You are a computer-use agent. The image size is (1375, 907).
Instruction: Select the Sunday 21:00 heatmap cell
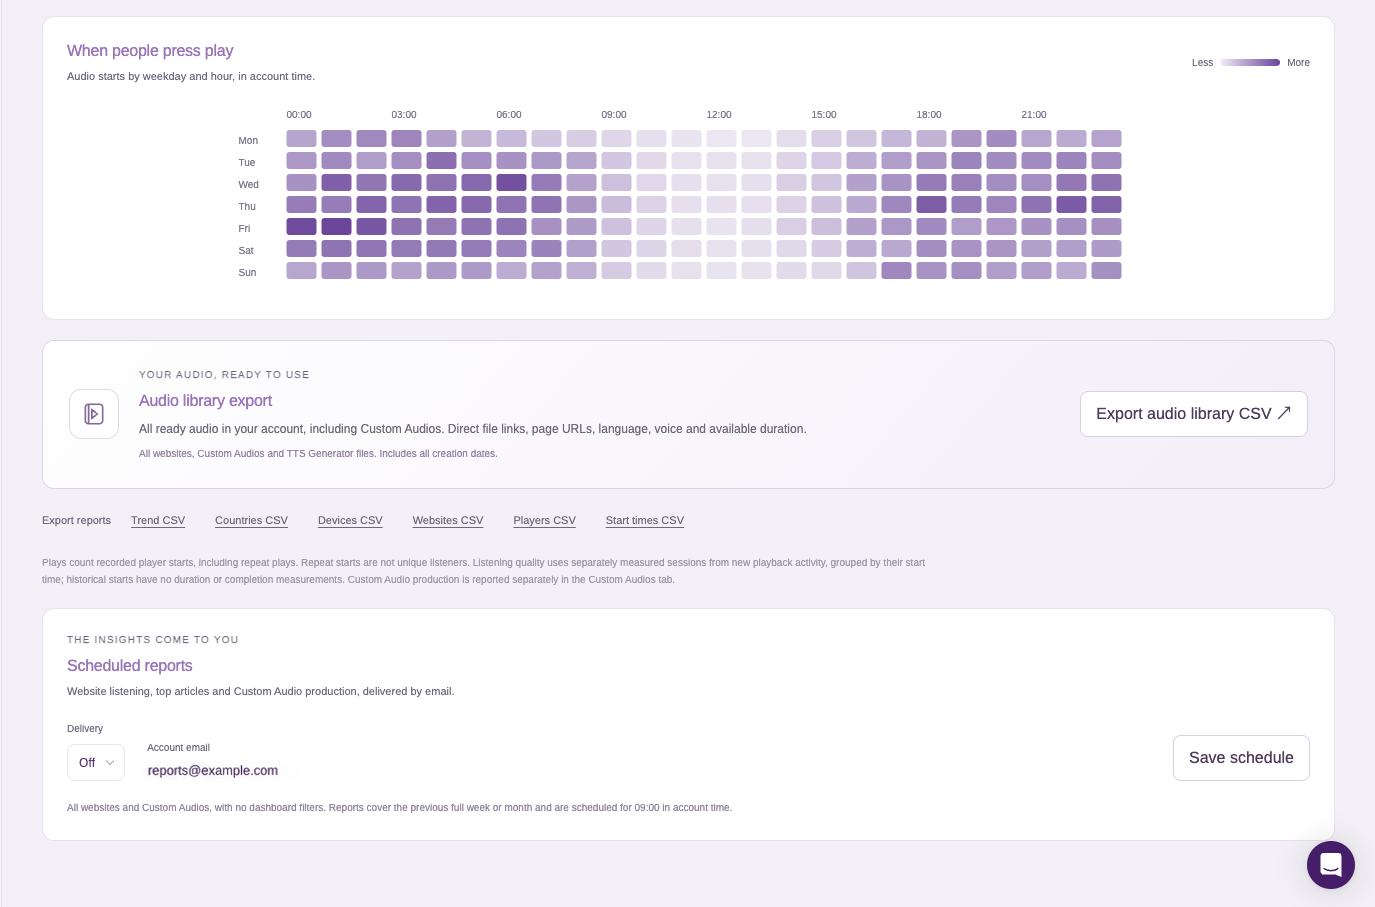(x=1036, y=271)
